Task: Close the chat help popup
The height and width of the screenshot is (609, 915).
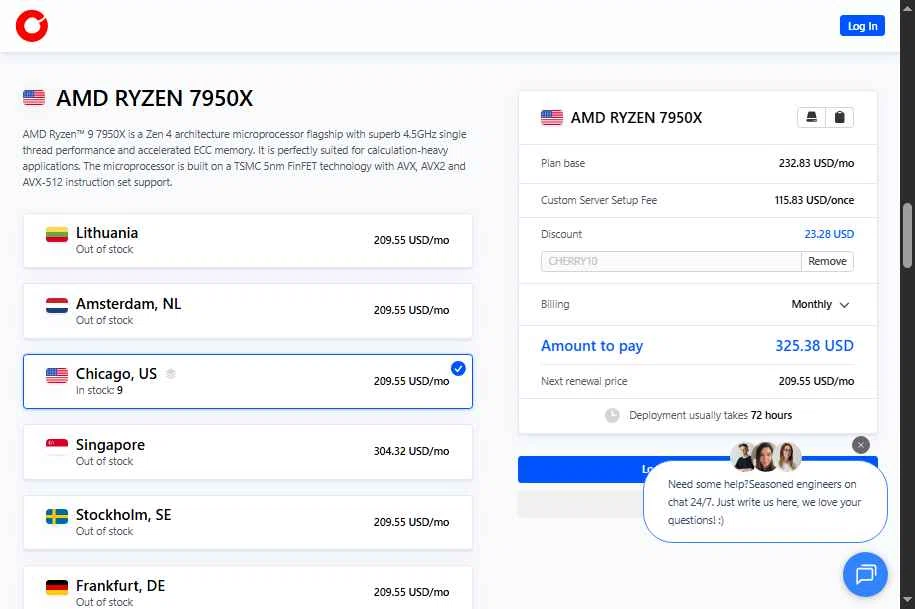Action: [861, 444]
